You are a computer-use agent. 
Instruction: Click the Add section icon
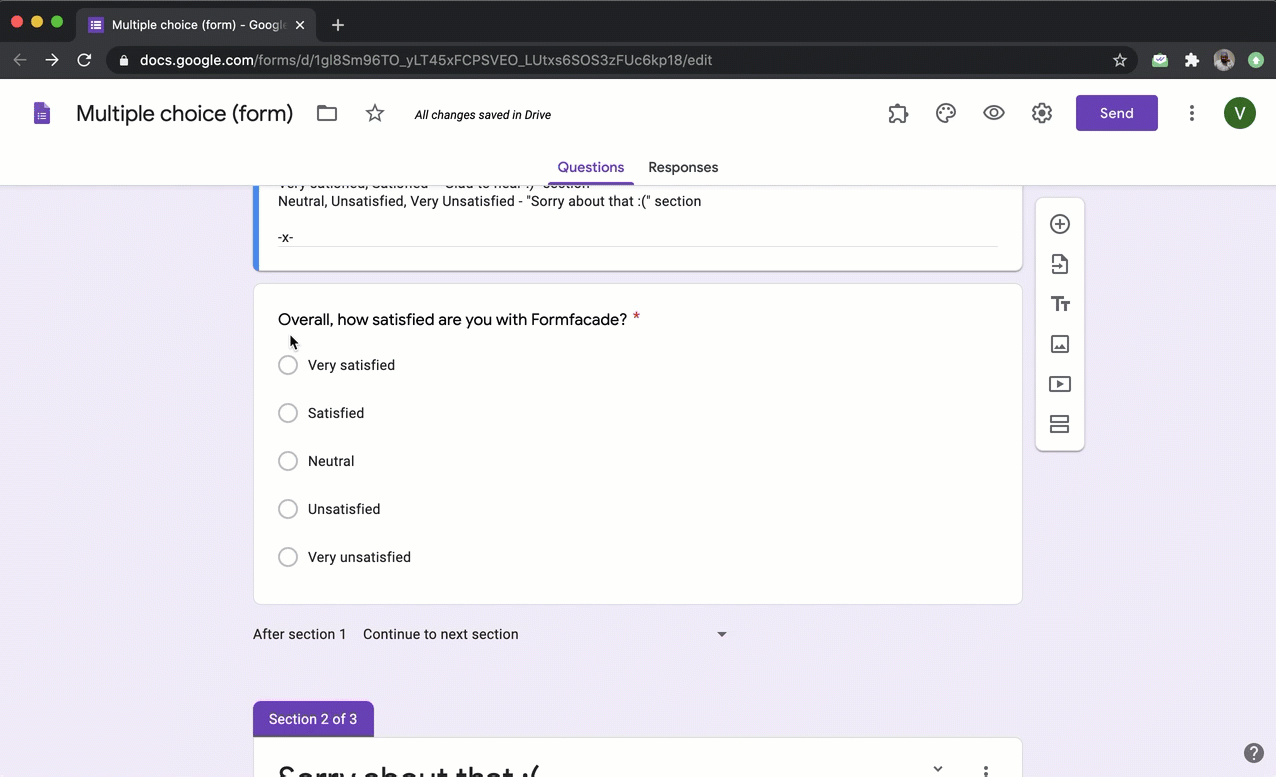click(1060, 424)
